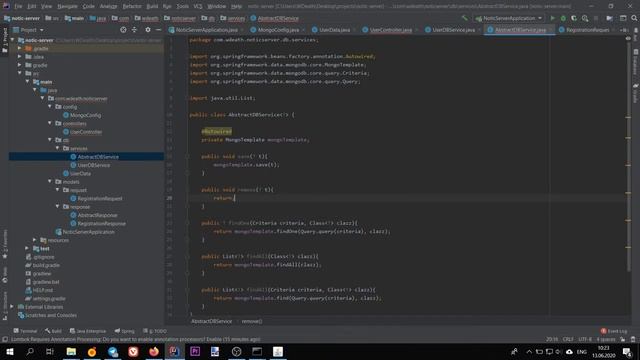Screen dimensions: 640x360
Task: Open the Vivaldi browser taskbar icon
Action: click(133, 351)
